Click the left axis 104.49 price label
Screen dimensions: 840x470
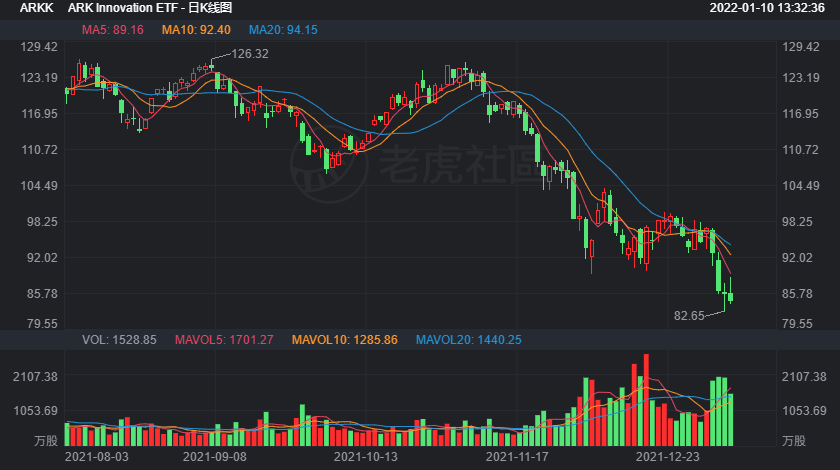pyautogui.click(x=39, y=186)
